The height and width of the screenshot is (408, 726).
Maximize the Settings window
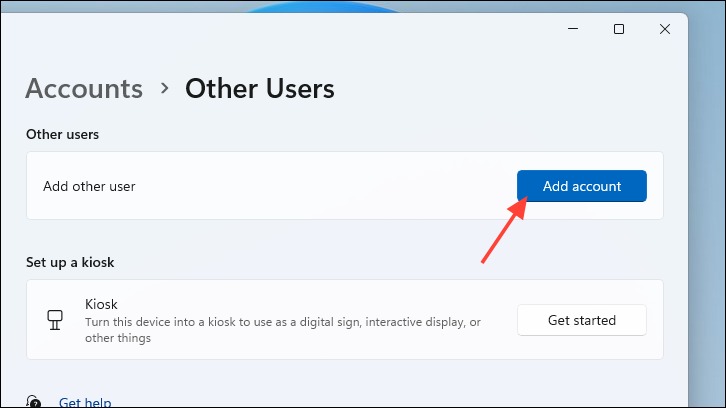click(x=619, y=29)
